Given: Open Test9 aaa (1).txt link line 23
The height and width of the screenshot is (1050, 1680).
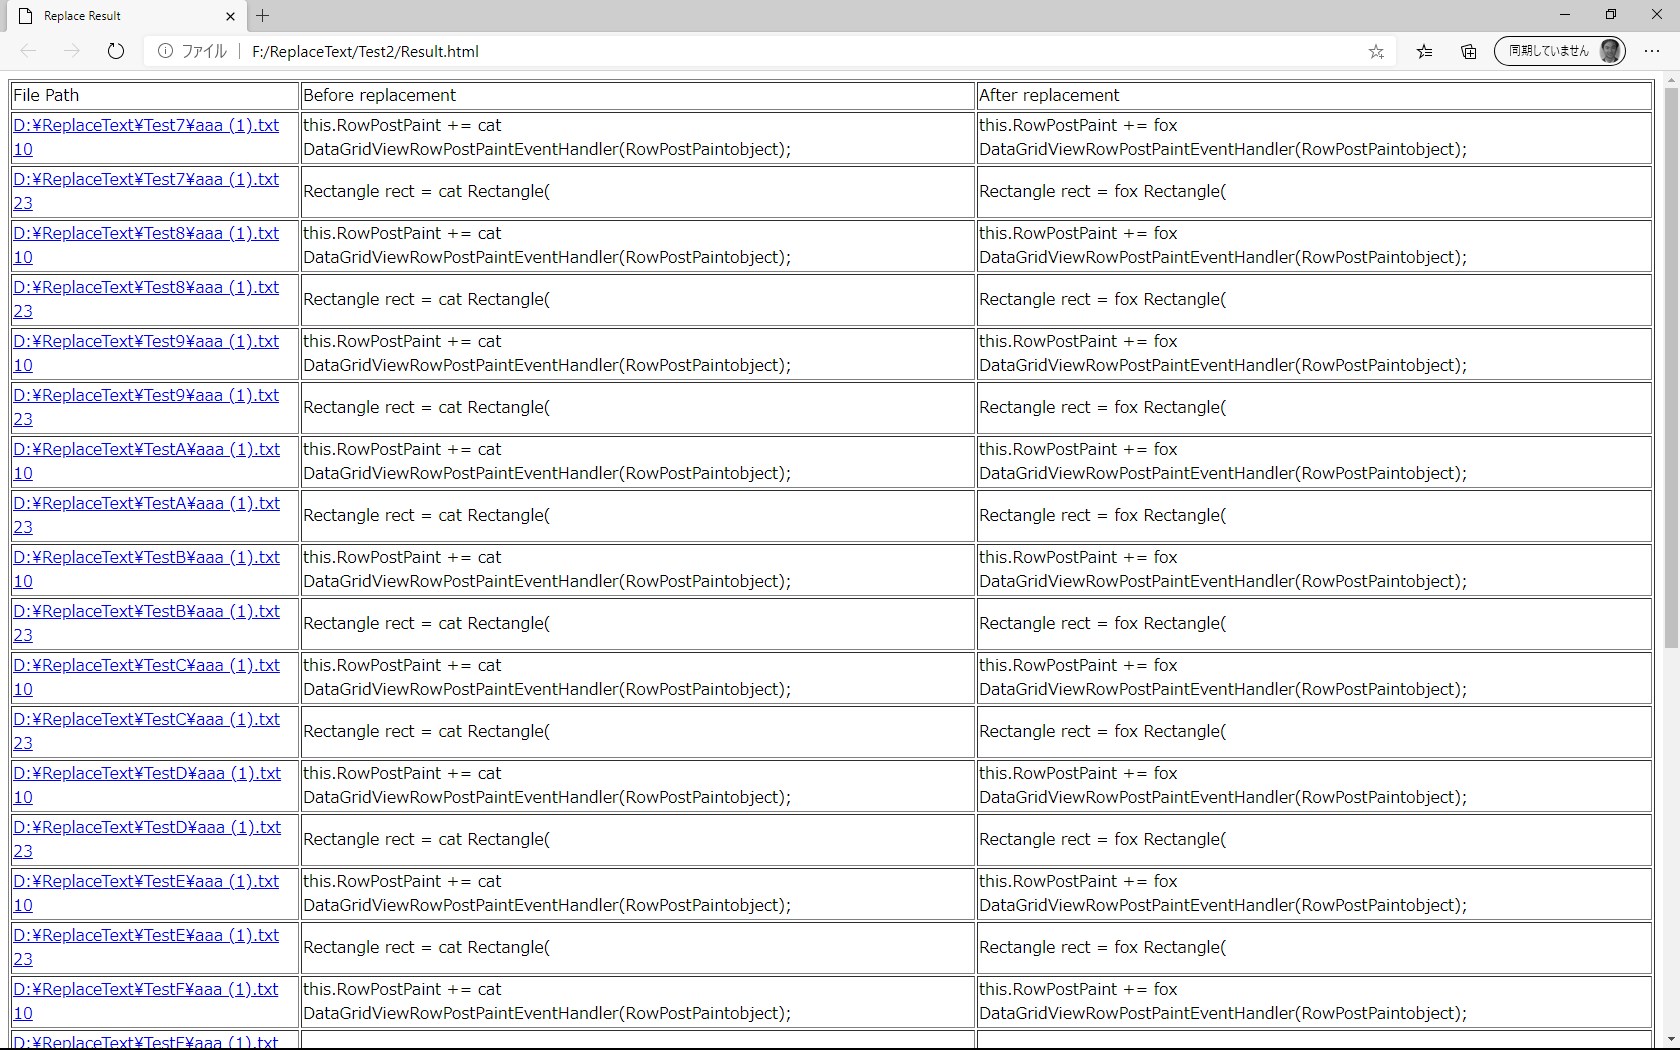Looking at the screenshot, I should (146, 407).
